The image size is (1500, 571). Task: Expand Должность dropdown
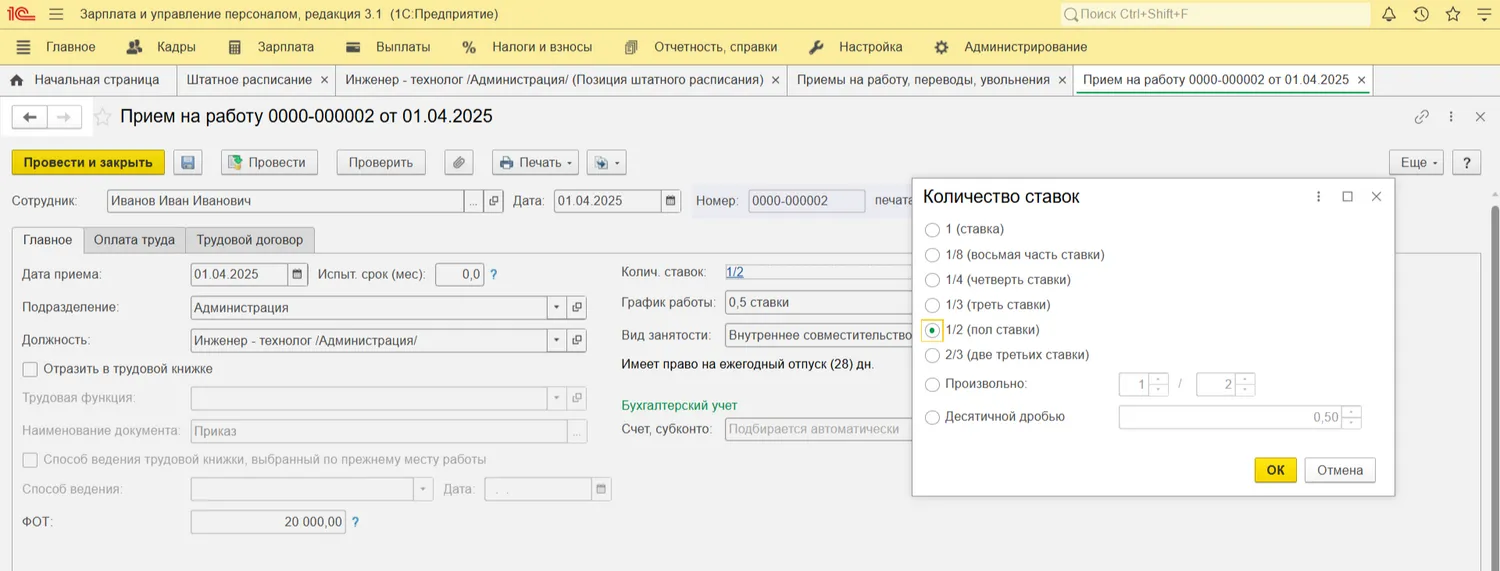pos(556,341)
